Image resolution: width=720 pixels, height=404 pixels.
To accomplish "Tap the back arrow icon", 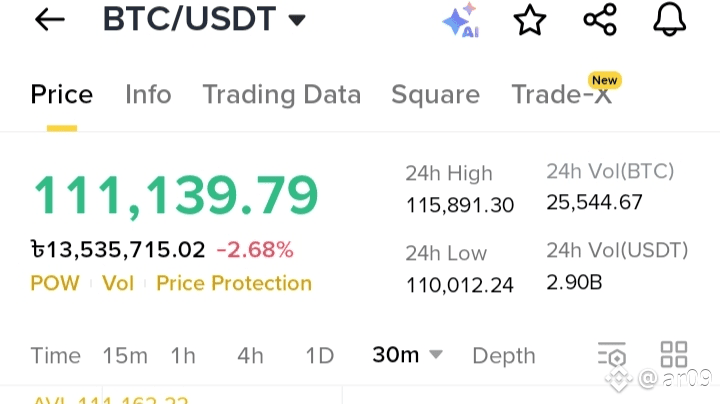I will pyautogui.click(x=49, y=20).
